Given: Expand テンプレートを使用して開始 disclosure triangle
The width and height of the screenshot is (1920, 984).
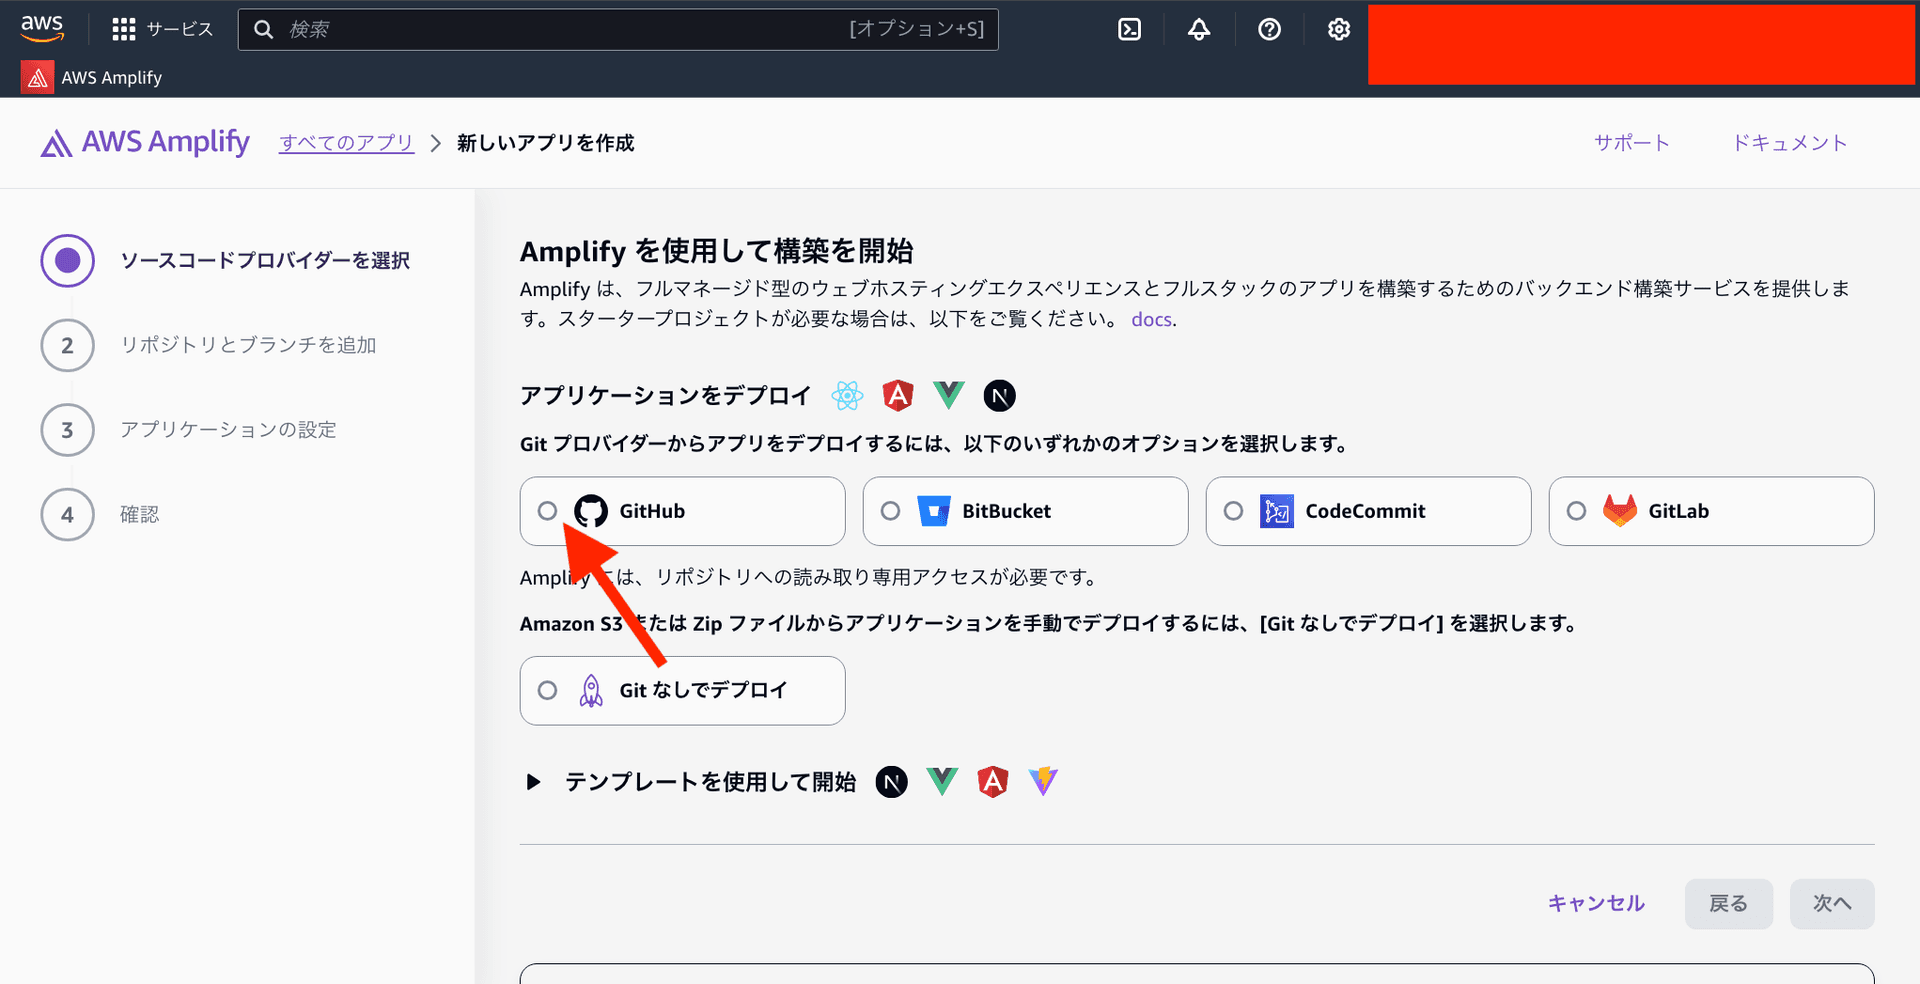Looking at the screenshot, I should pyautogui.click(x=533, y=782).
